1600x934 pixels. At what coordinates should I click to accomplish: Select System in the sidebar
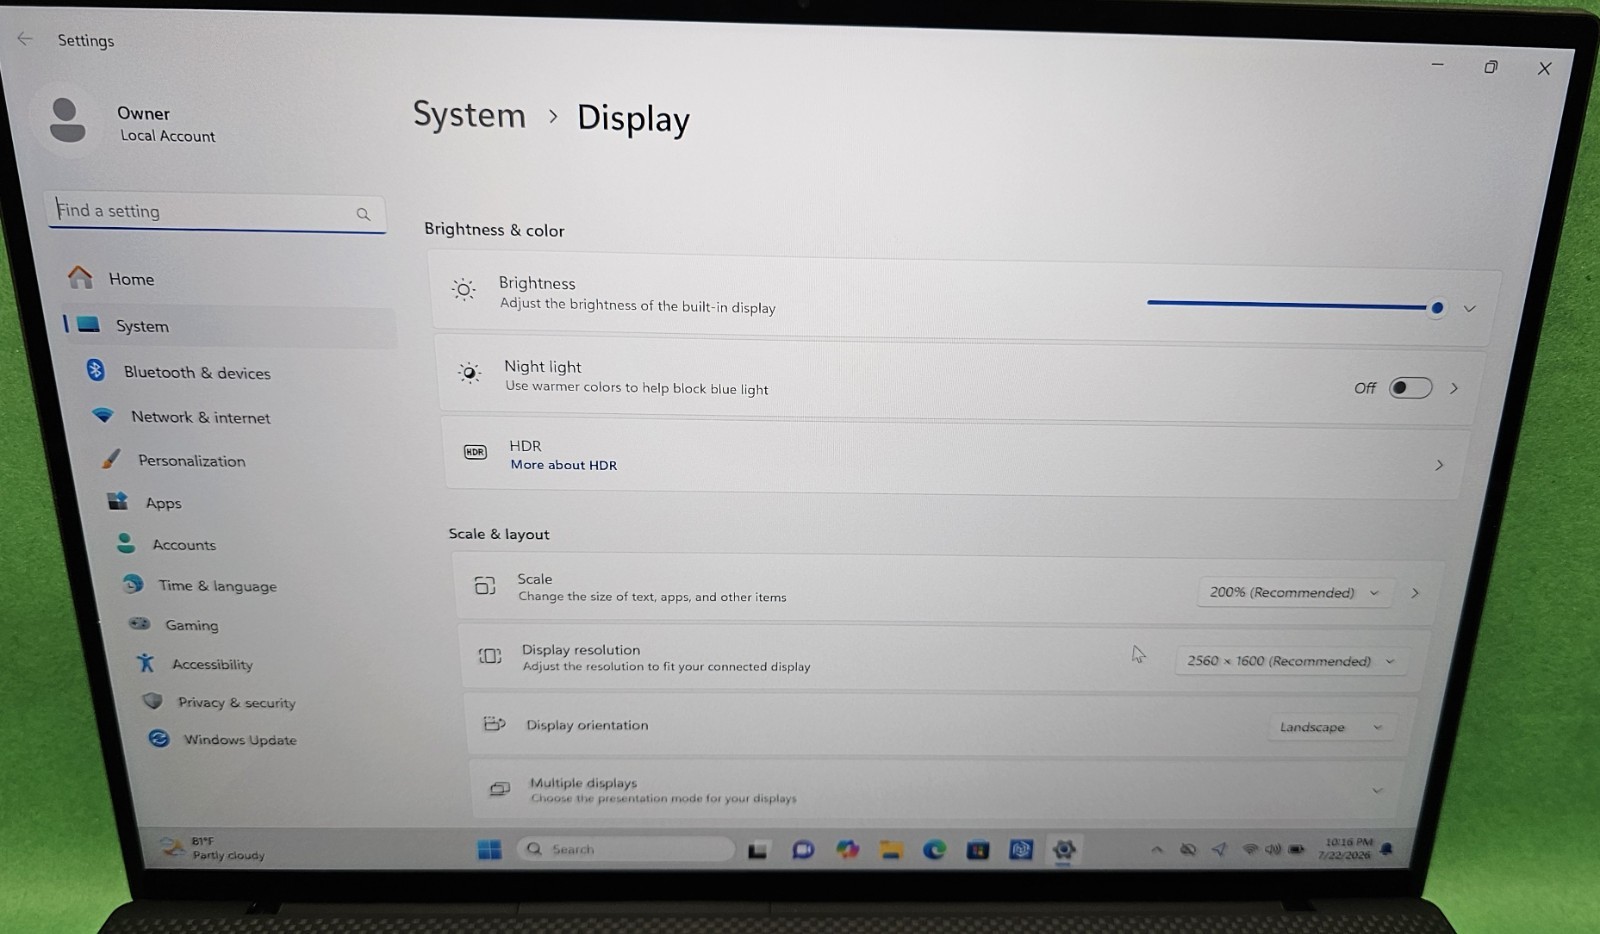pos(229,326)
